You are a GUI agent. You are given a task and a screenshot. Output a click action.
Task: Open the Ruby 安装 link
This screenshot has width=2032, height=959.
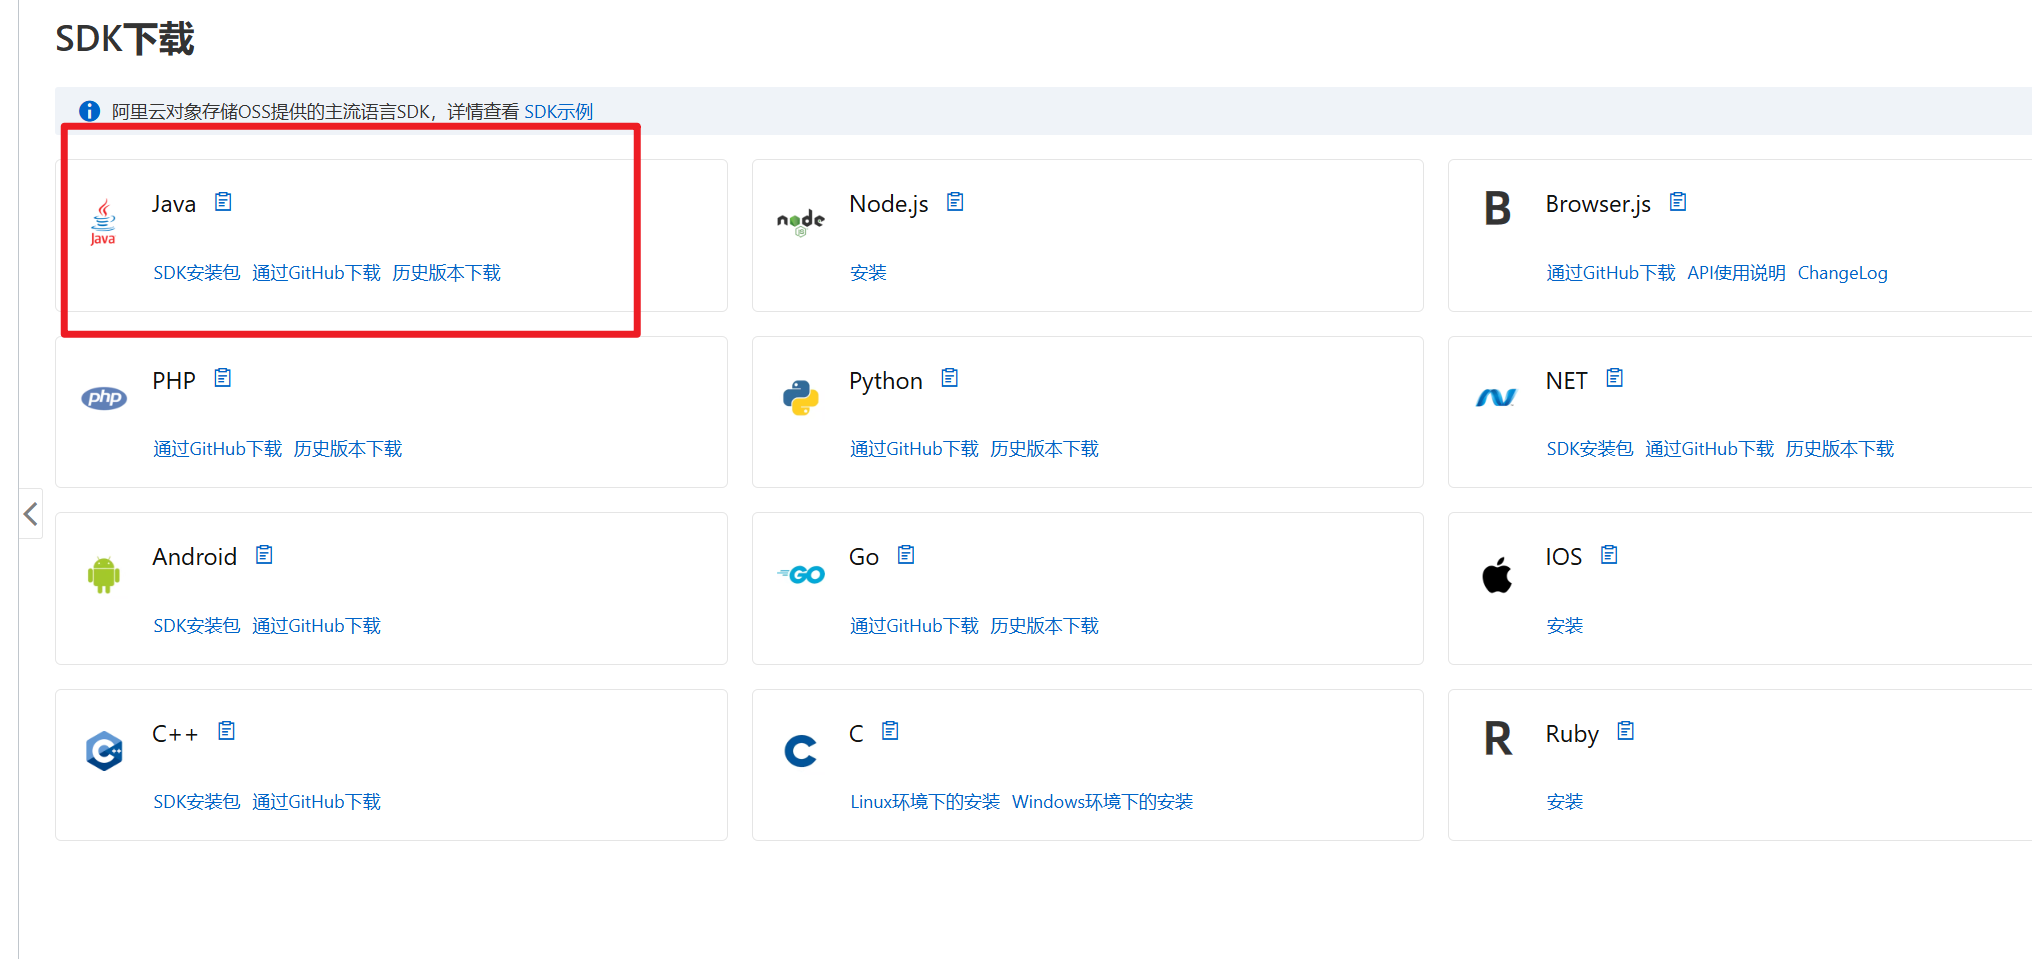click(1565, 802)
